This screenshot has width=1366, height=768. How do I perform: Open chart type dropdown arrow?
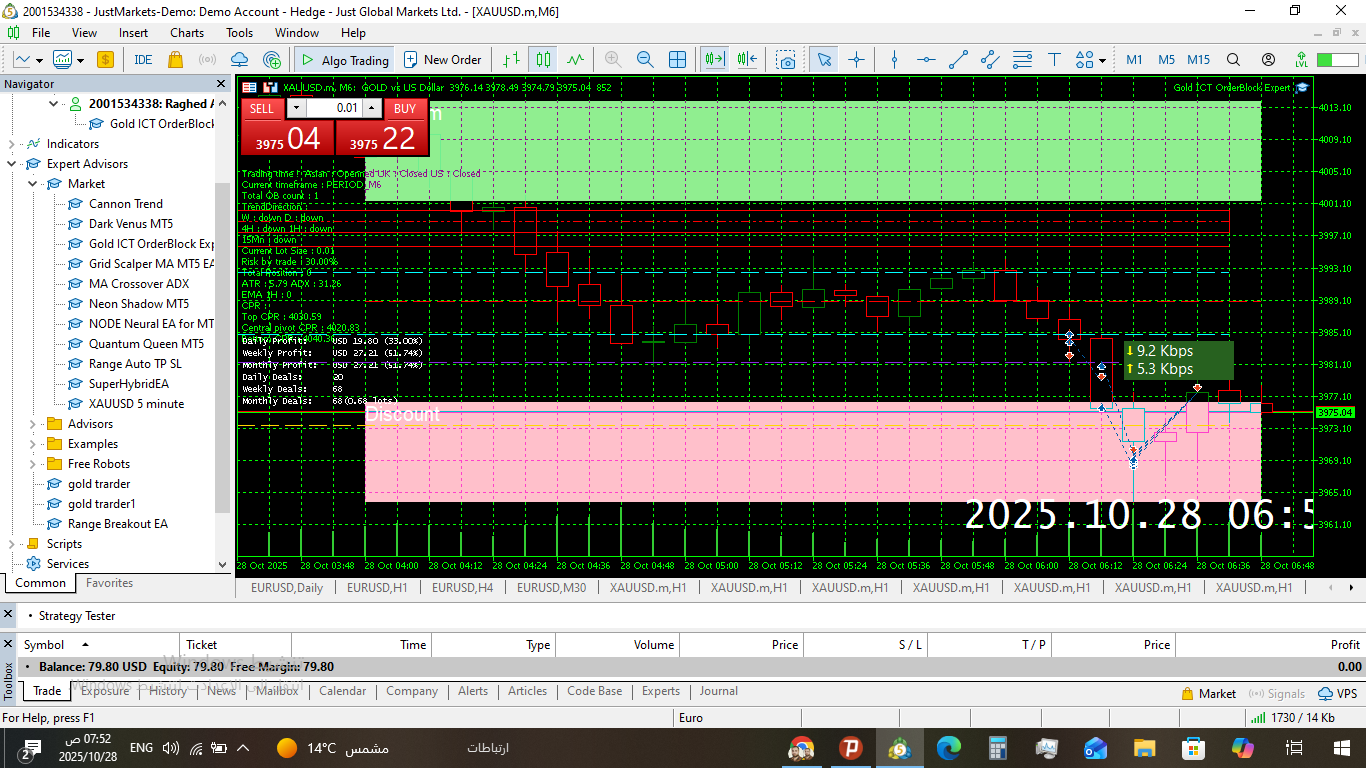[38, 60]
